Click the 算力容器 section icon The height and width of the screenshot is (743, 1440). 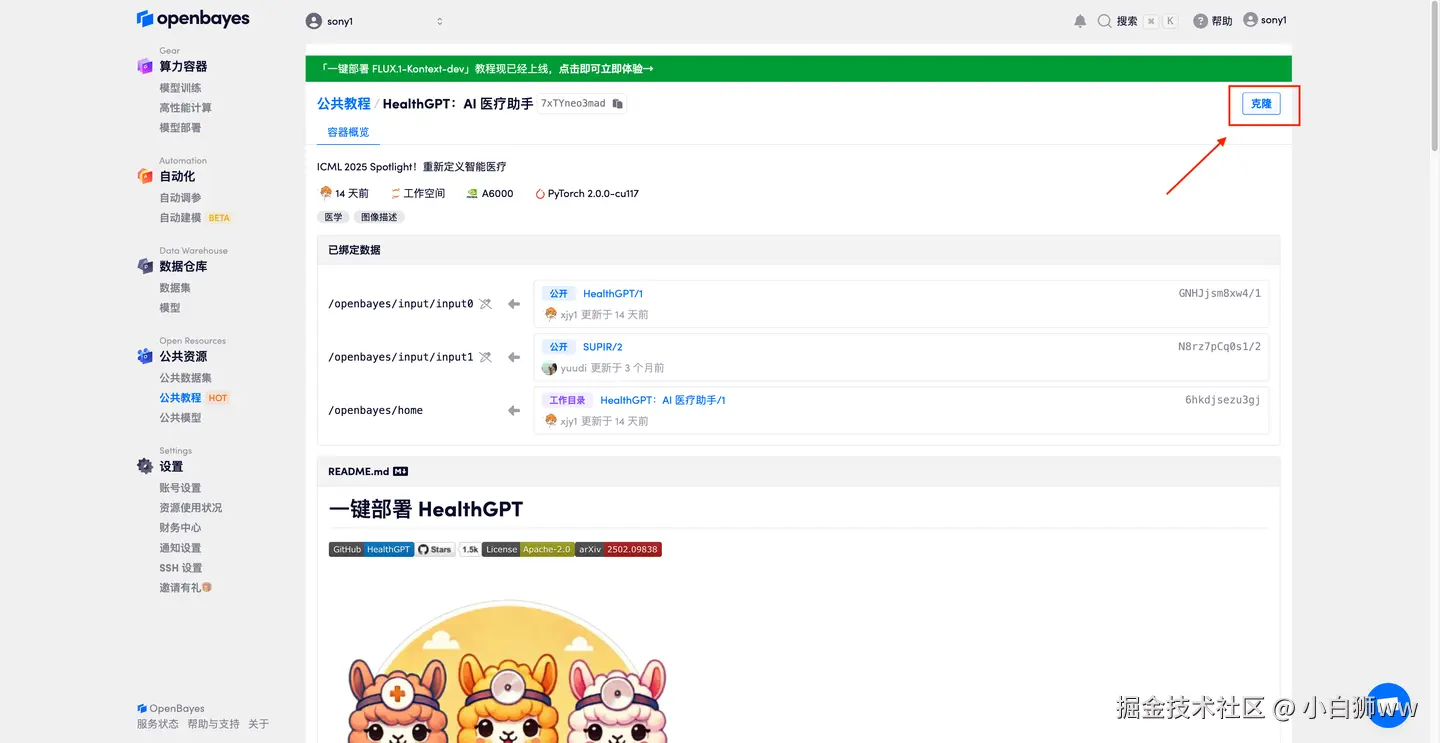coord(145,66)
